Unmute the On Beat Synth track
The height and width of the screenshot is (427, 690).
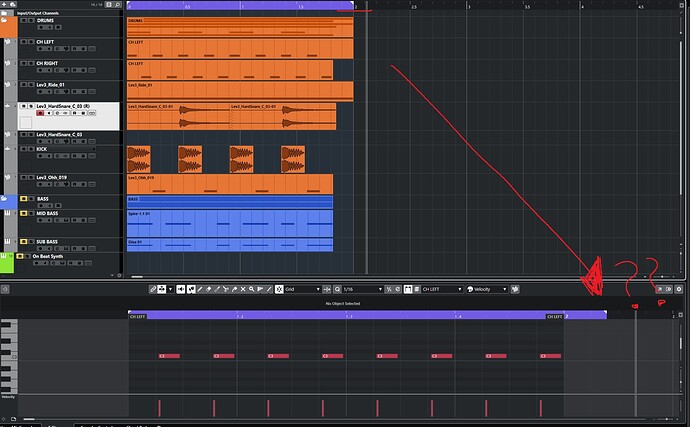(20, 256)
